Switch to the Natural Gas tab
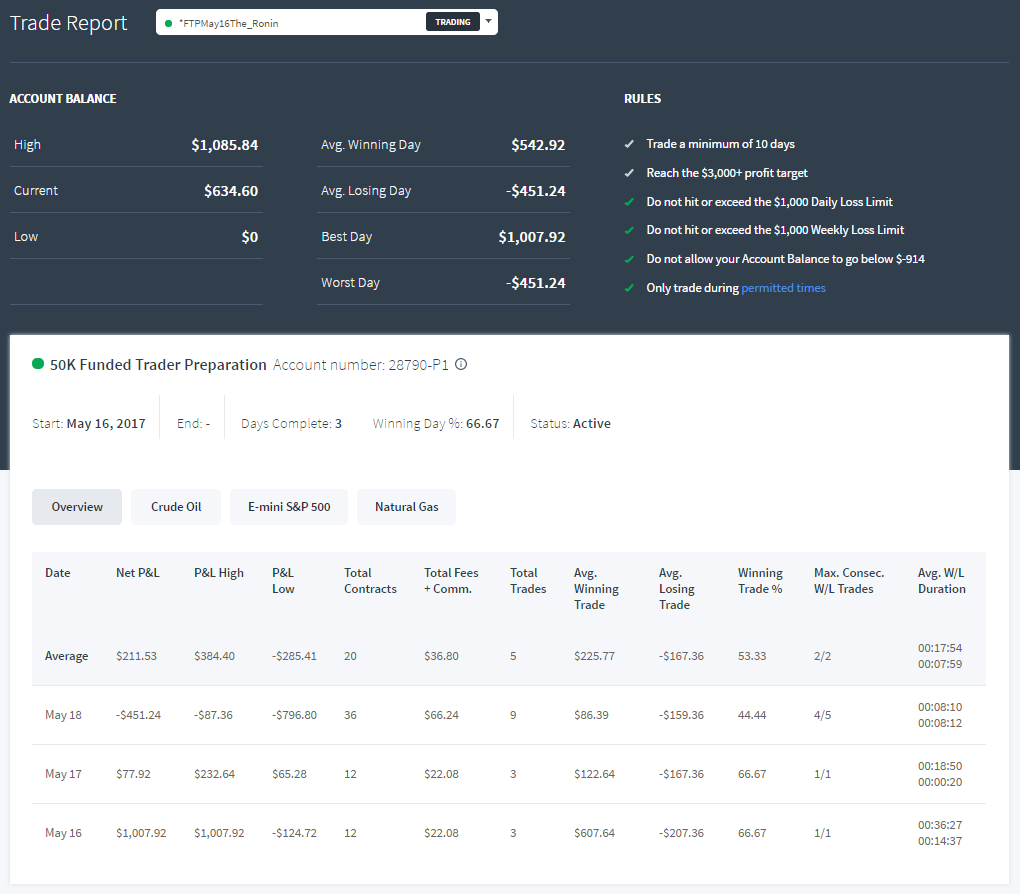Viewport: 1020px width, 894px height. [407, 507]
